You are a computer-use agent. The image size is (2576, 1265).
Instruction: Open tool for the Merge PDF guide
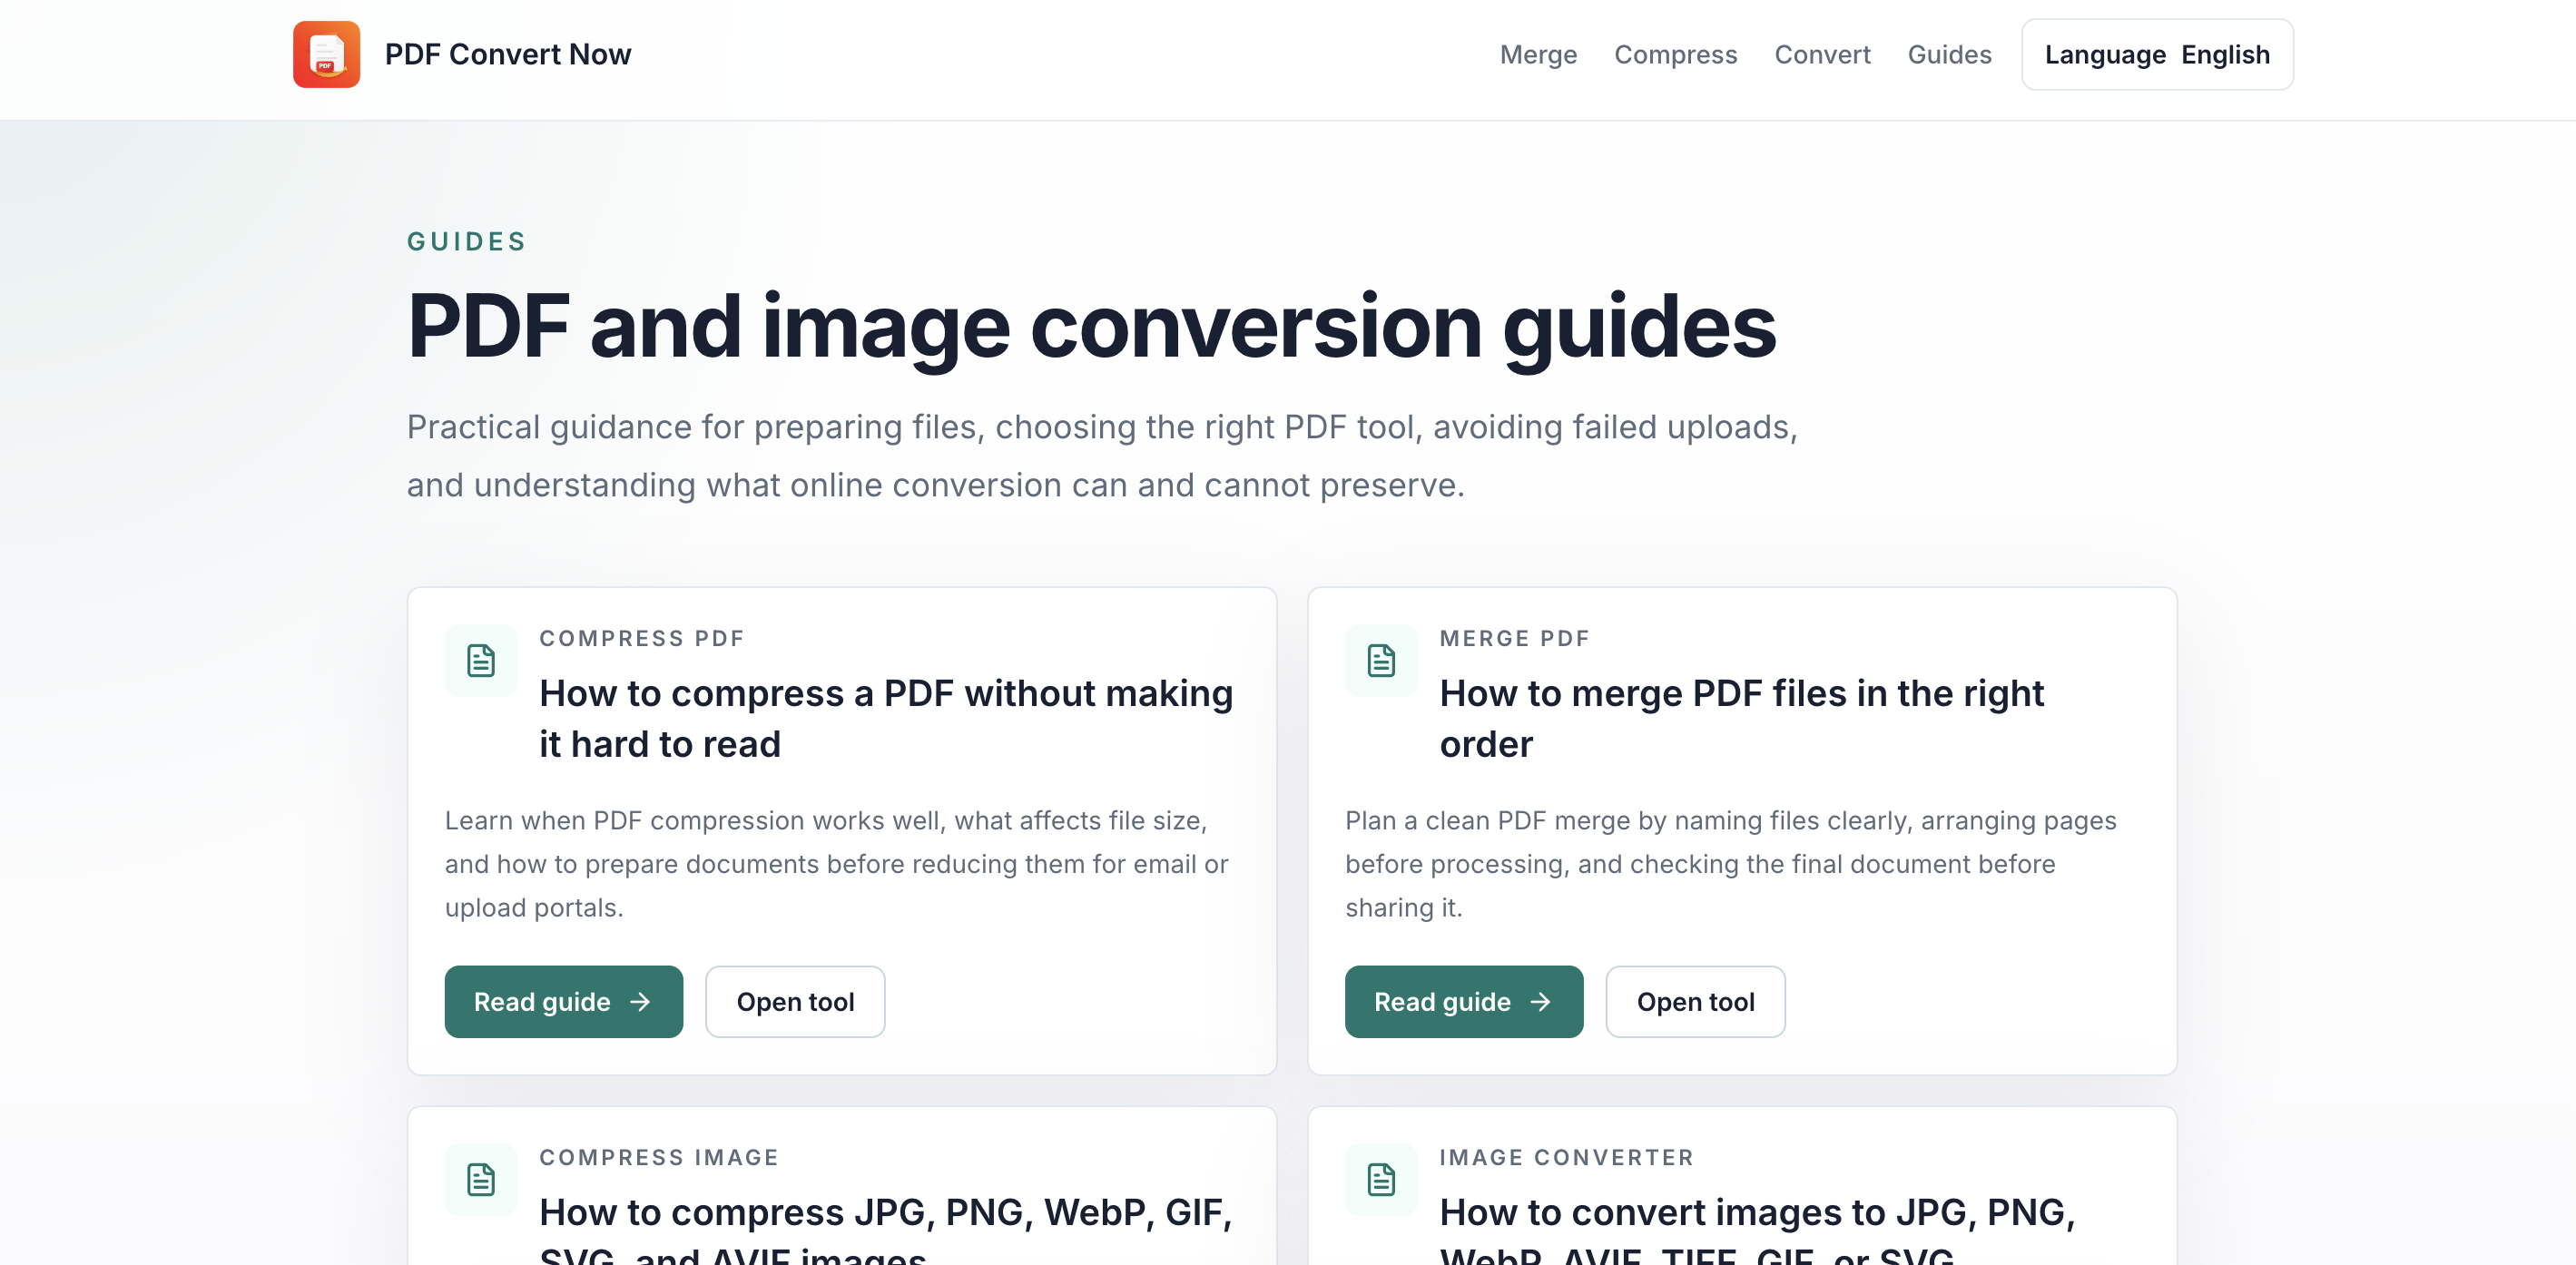(x=1695, y=1002)
